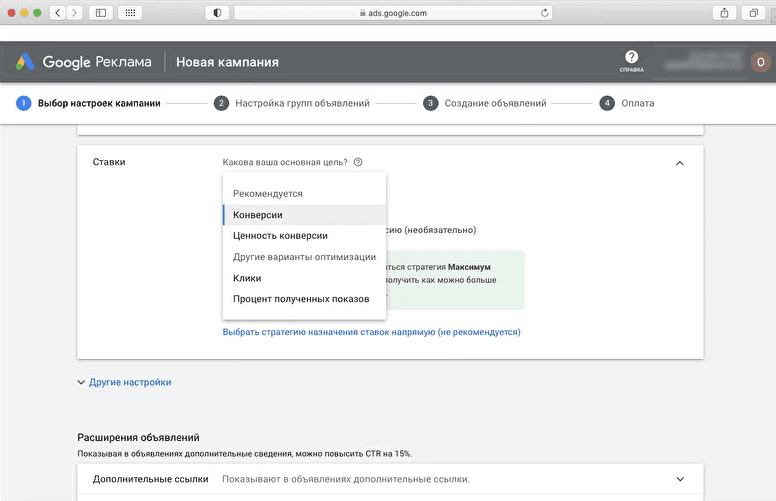The height and width of the screenshot is (501, 776).
Task: Click the step 2 circle icon
Action: pyautogui.click(x=221, y=103)
